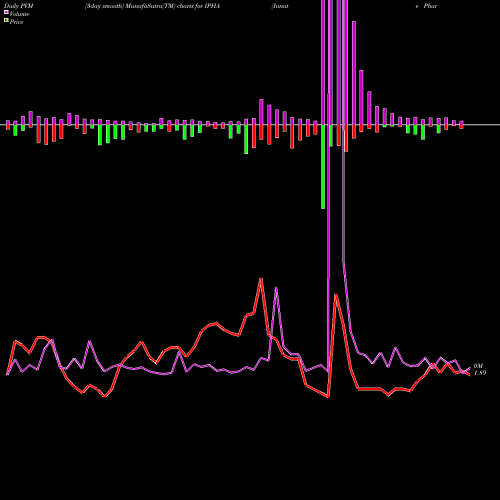Click the 'Price' legend label
The image size is (500, 500).
pyautogui.click(x=16, y=22)
